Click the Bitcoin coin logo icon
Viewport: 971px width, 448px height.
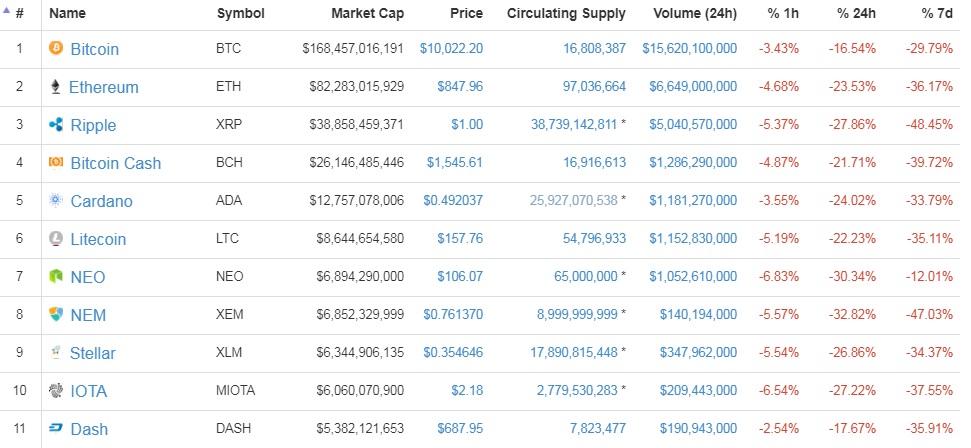point(56,48)
